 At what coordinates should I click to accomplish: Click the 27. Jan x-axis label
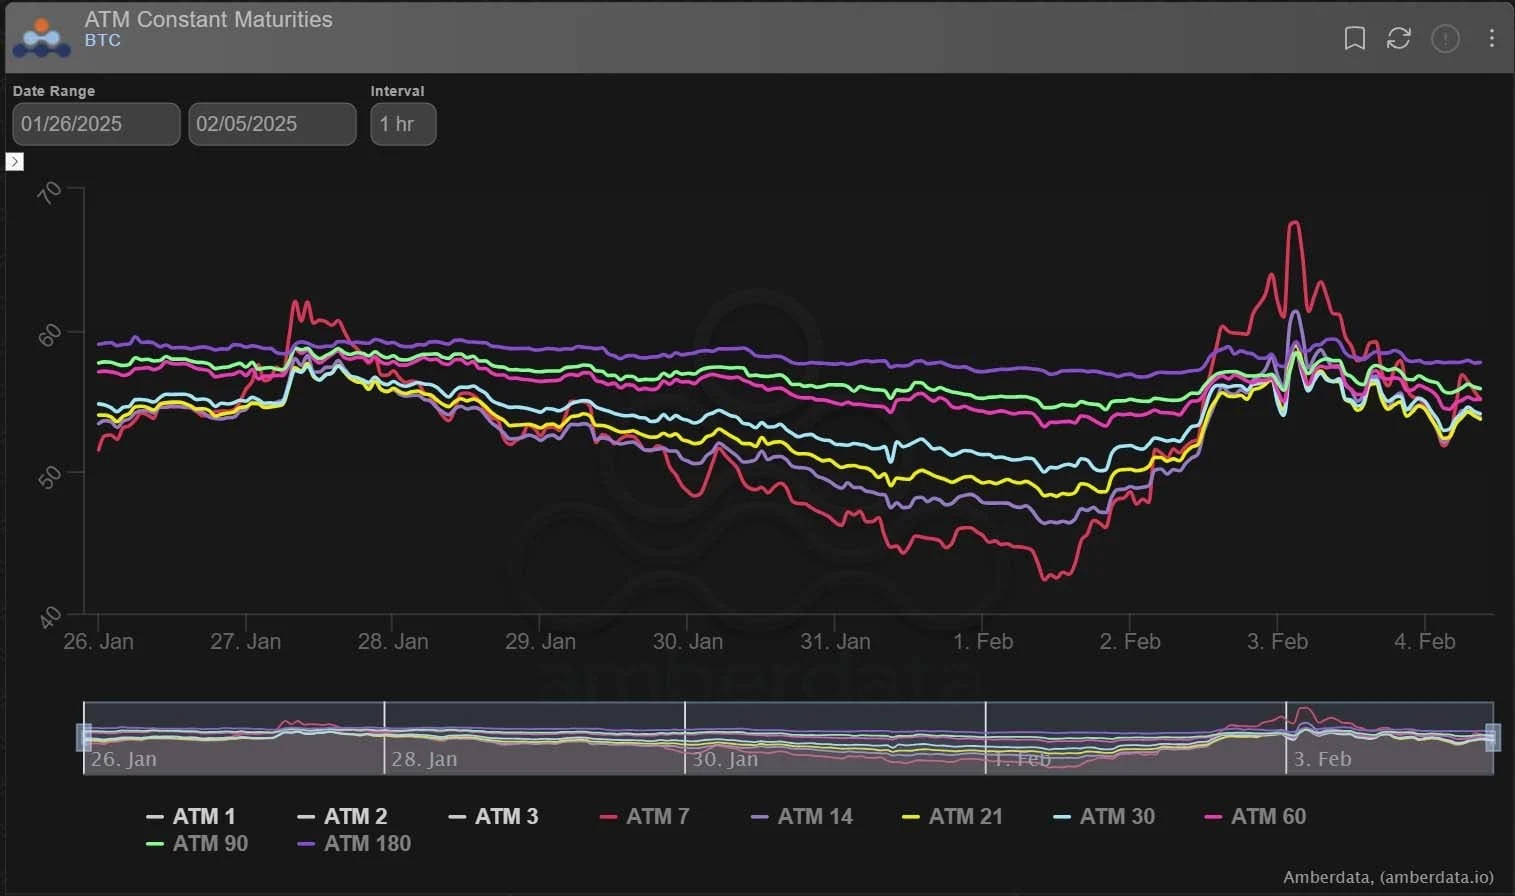(245, 642)
